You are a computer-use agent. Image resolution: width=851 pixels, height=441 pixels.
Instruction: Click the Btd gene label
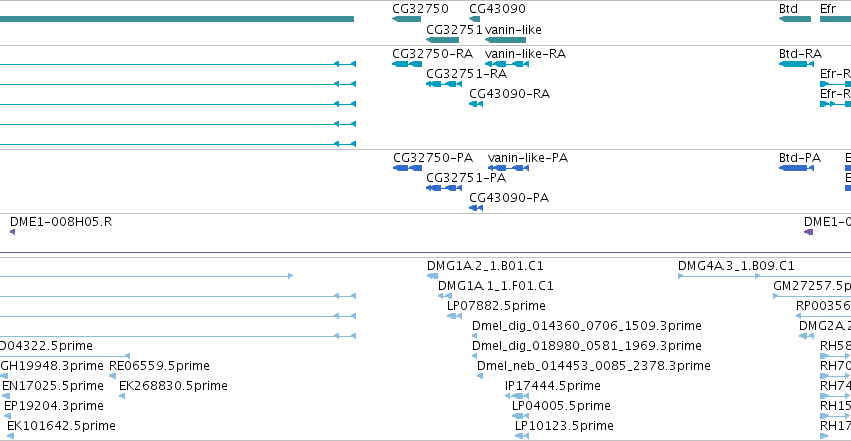pos(788,9)
